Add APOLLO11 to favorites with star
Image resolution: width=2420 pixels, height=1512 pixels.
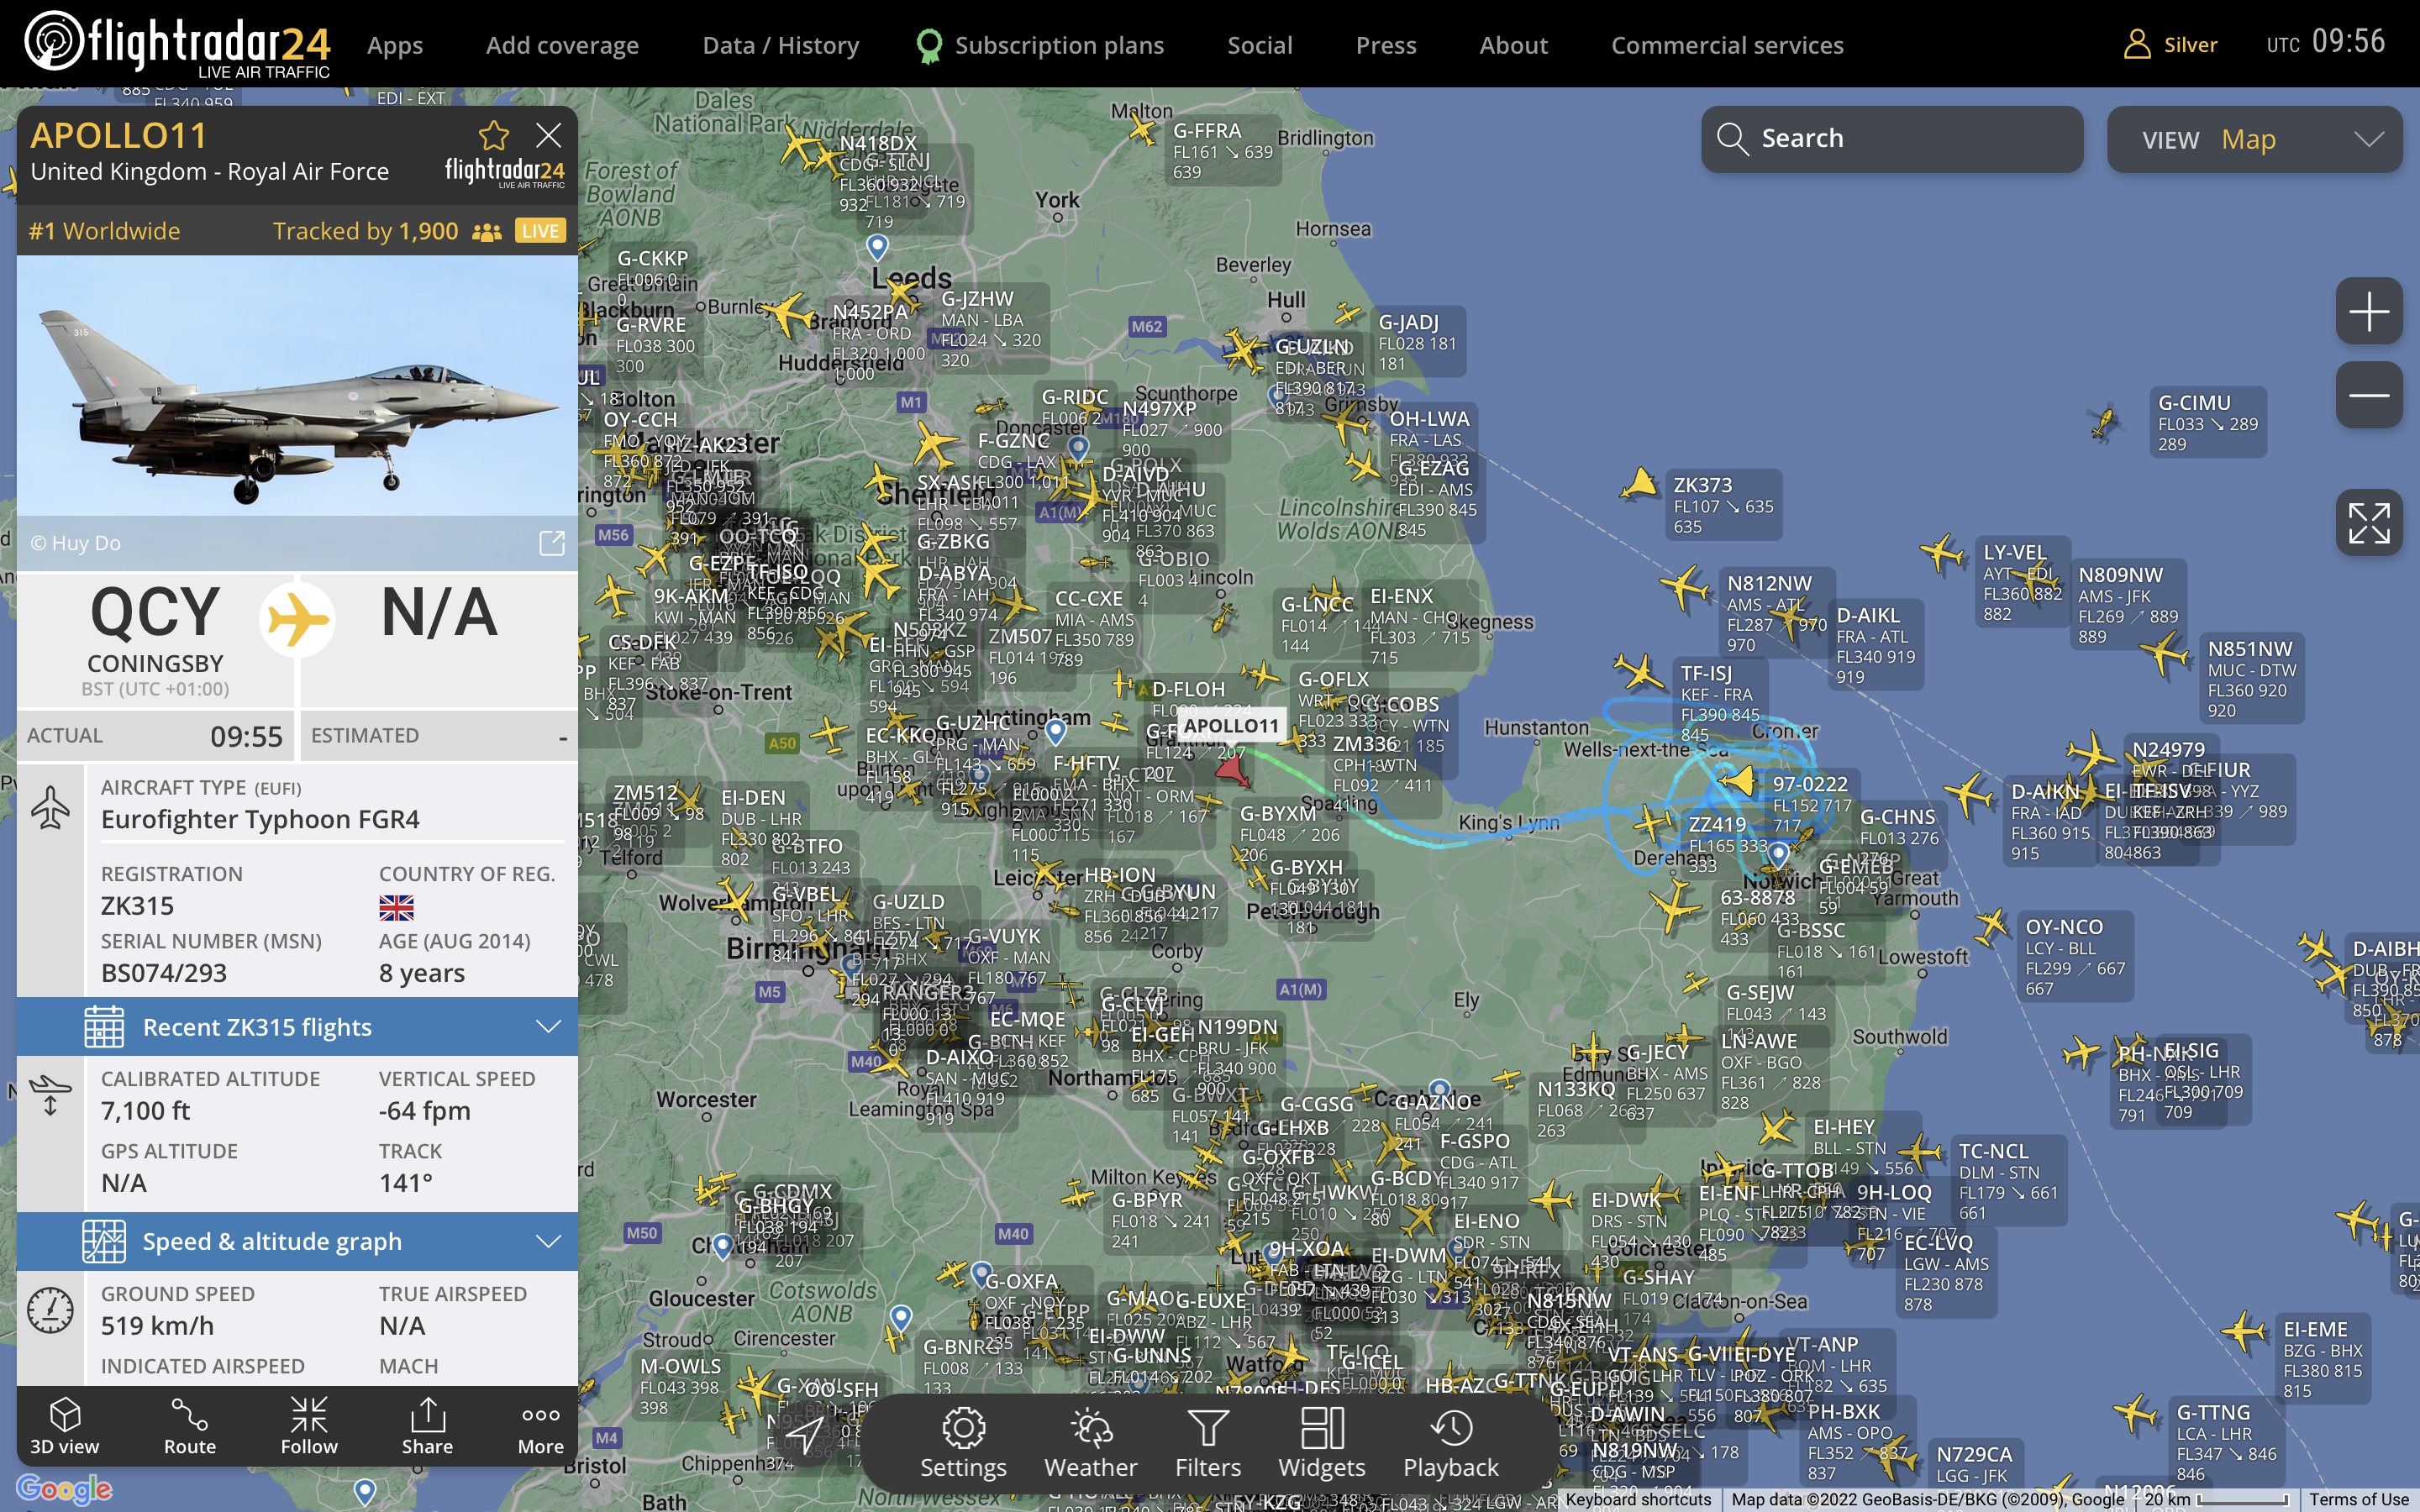(x=494, y=135)
